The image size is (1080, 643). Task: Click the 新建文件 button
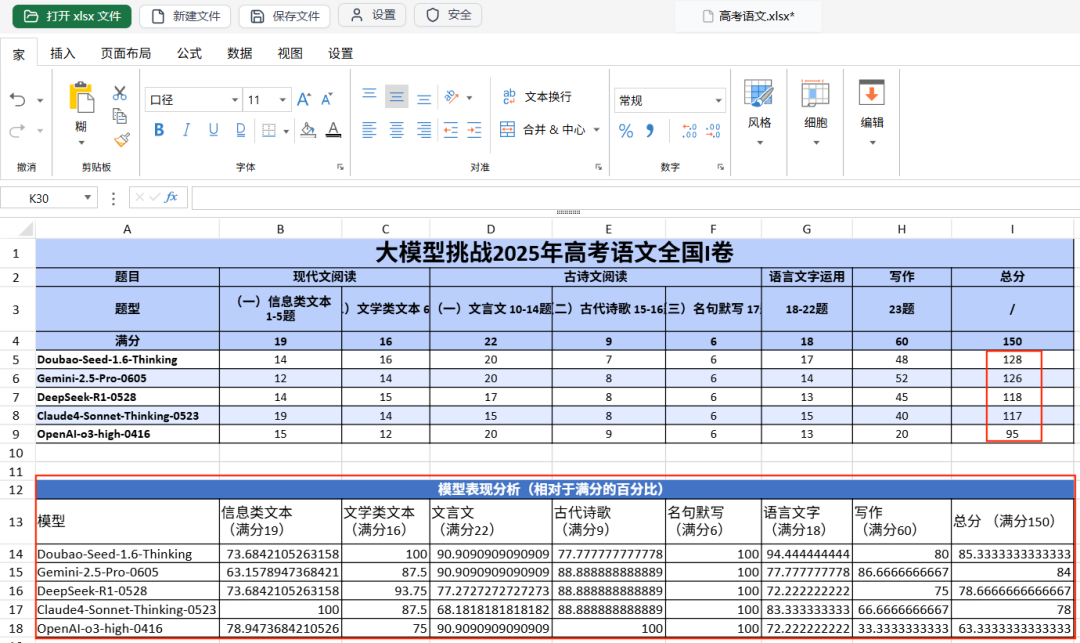(185, 15)
